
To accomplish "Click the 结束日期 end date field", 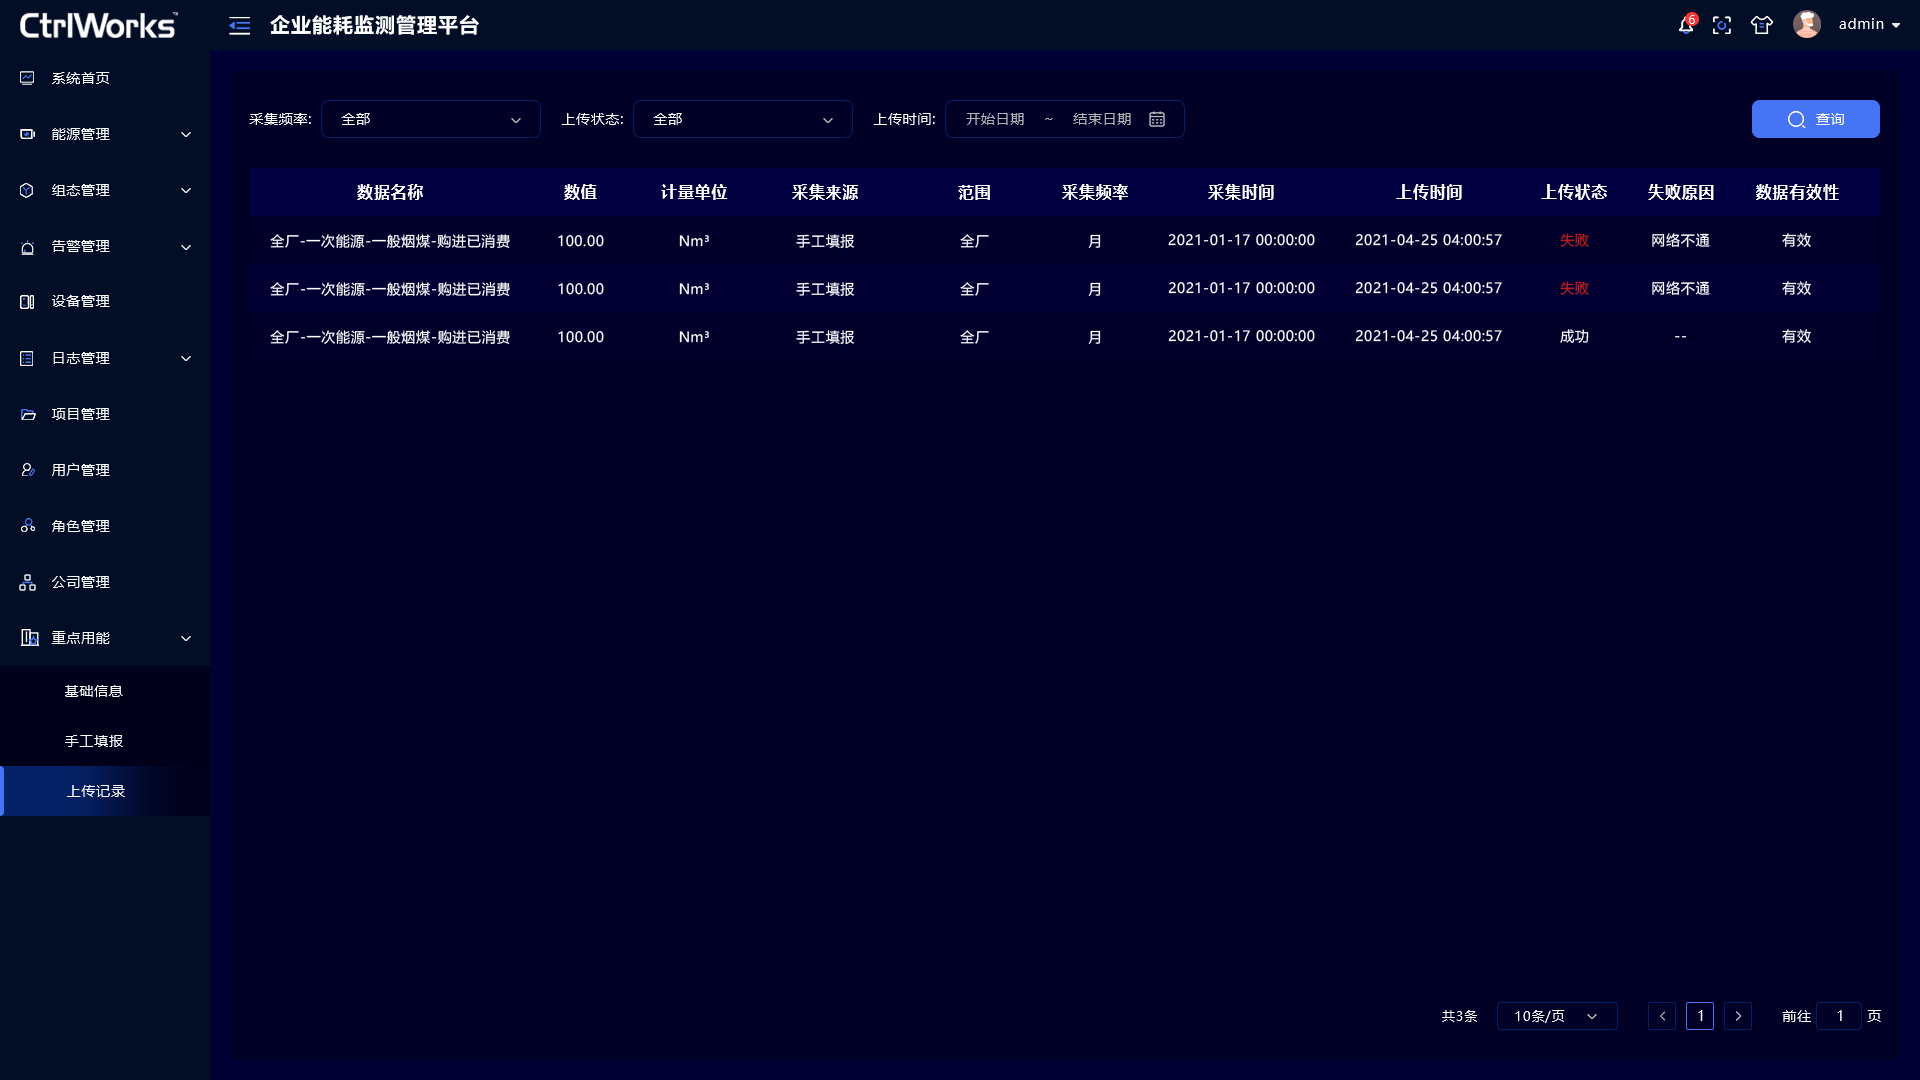I will (x=1102, y=119).
